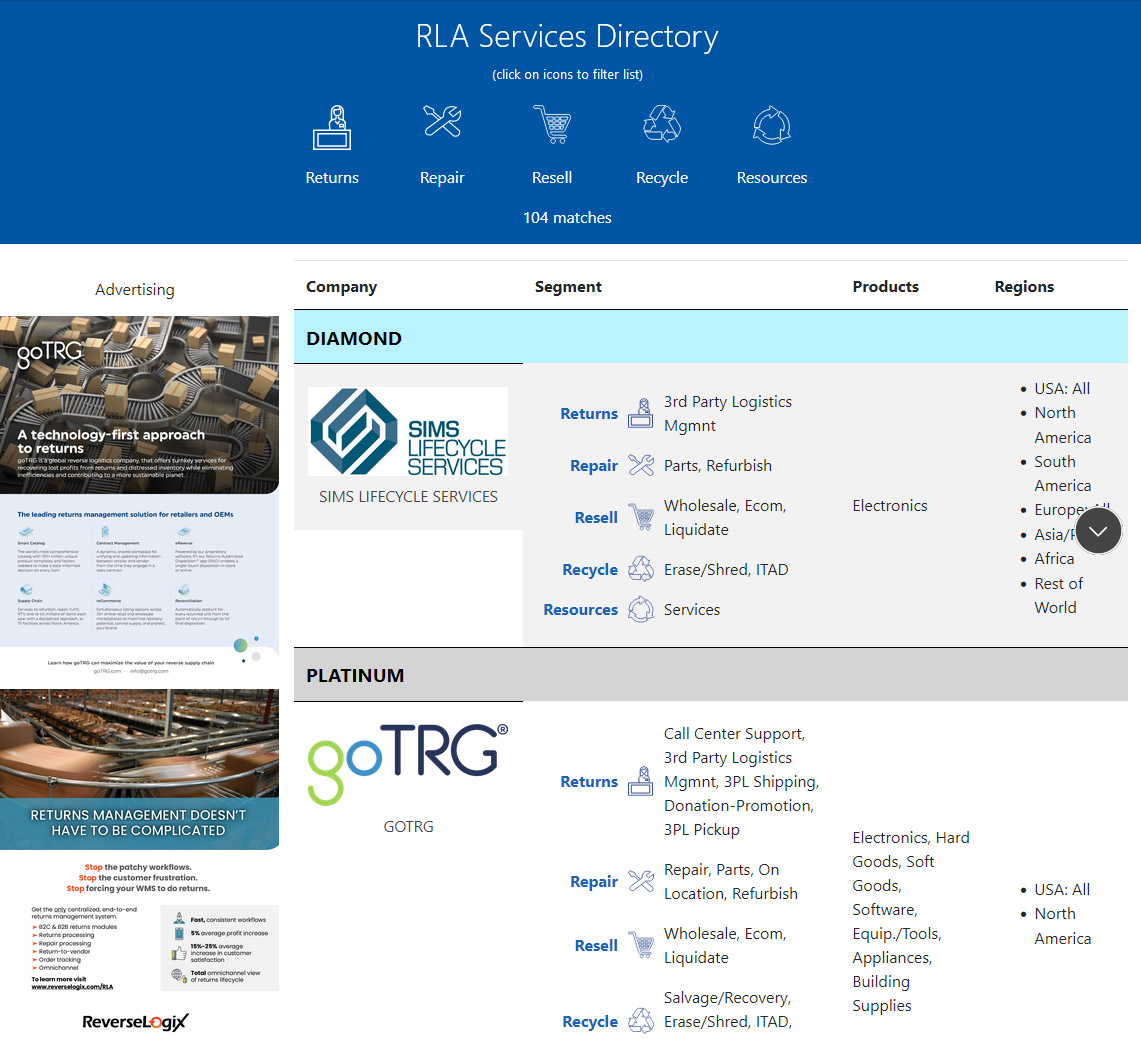Click the Recycle link in SIMS row
Image resolution: width=1141 pixels, height=1039 pixels.
(590, 570)
